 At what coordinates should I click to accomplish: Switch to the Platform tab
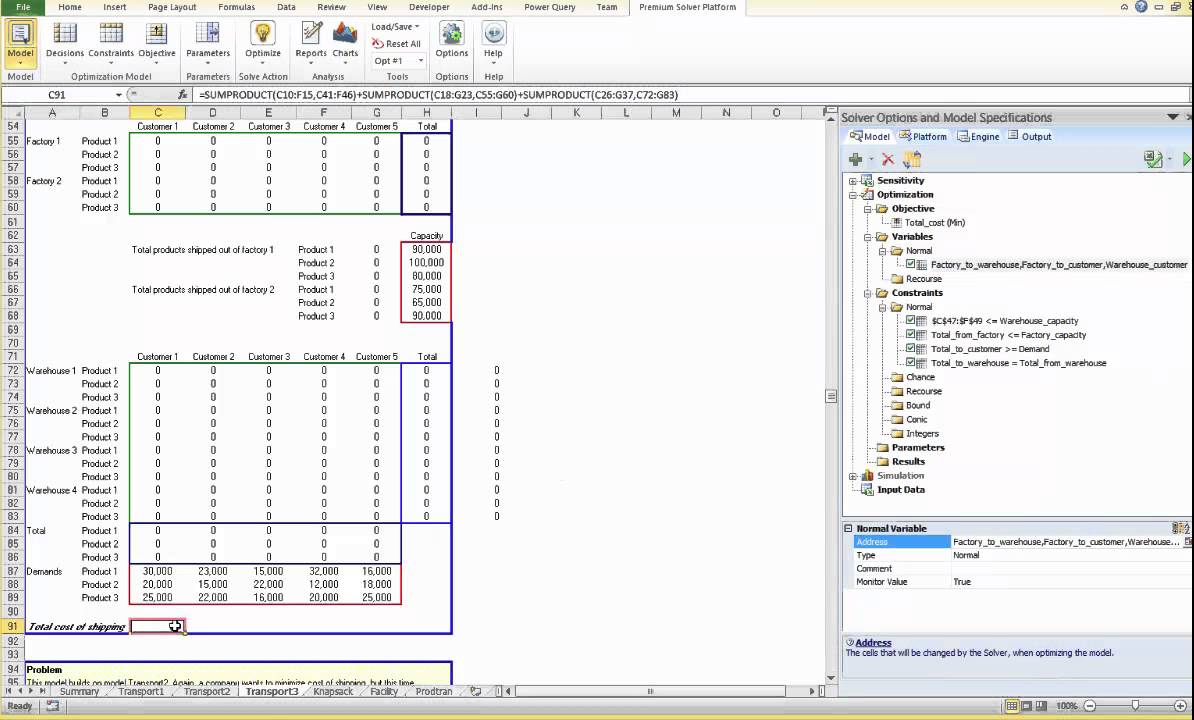[x=923, y=136]
